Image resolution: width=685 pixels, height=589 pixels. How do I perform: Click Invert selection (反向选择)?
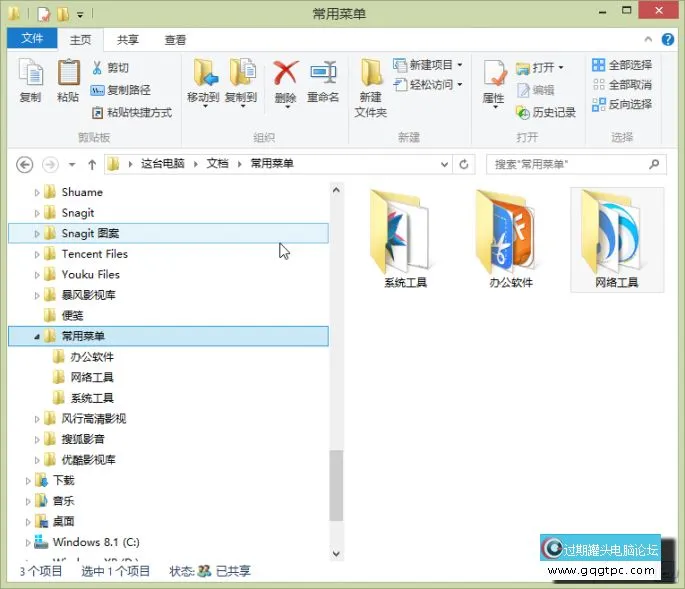point(622,104)
